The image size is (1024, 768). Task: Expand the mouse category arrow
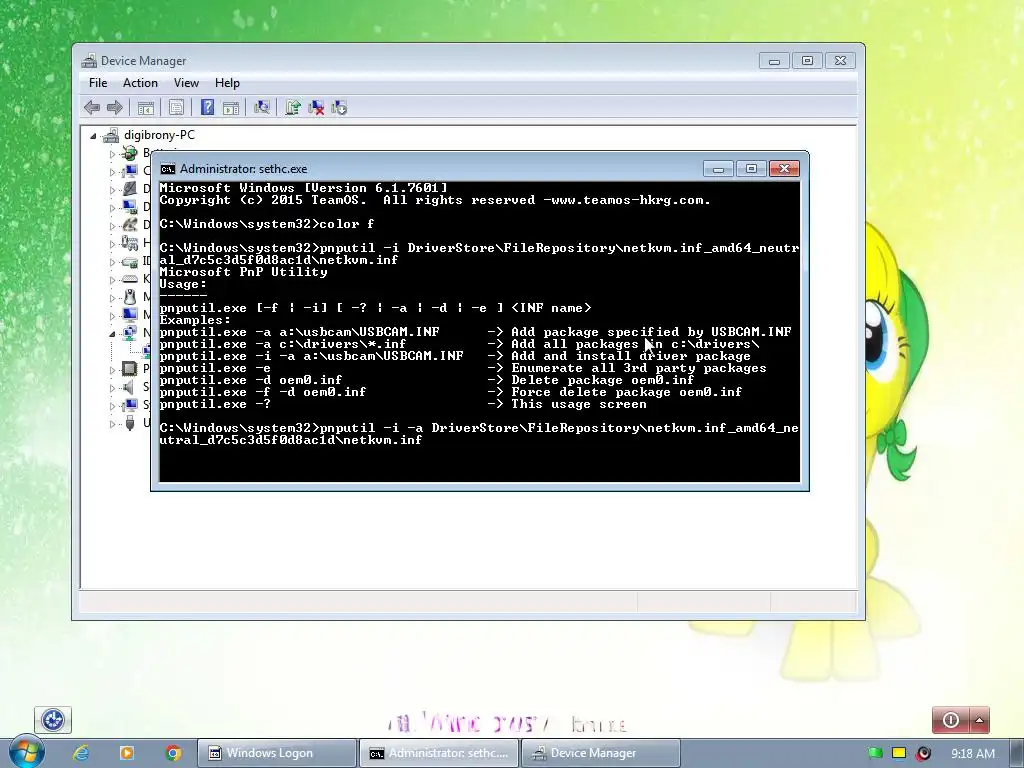(112, 298)
